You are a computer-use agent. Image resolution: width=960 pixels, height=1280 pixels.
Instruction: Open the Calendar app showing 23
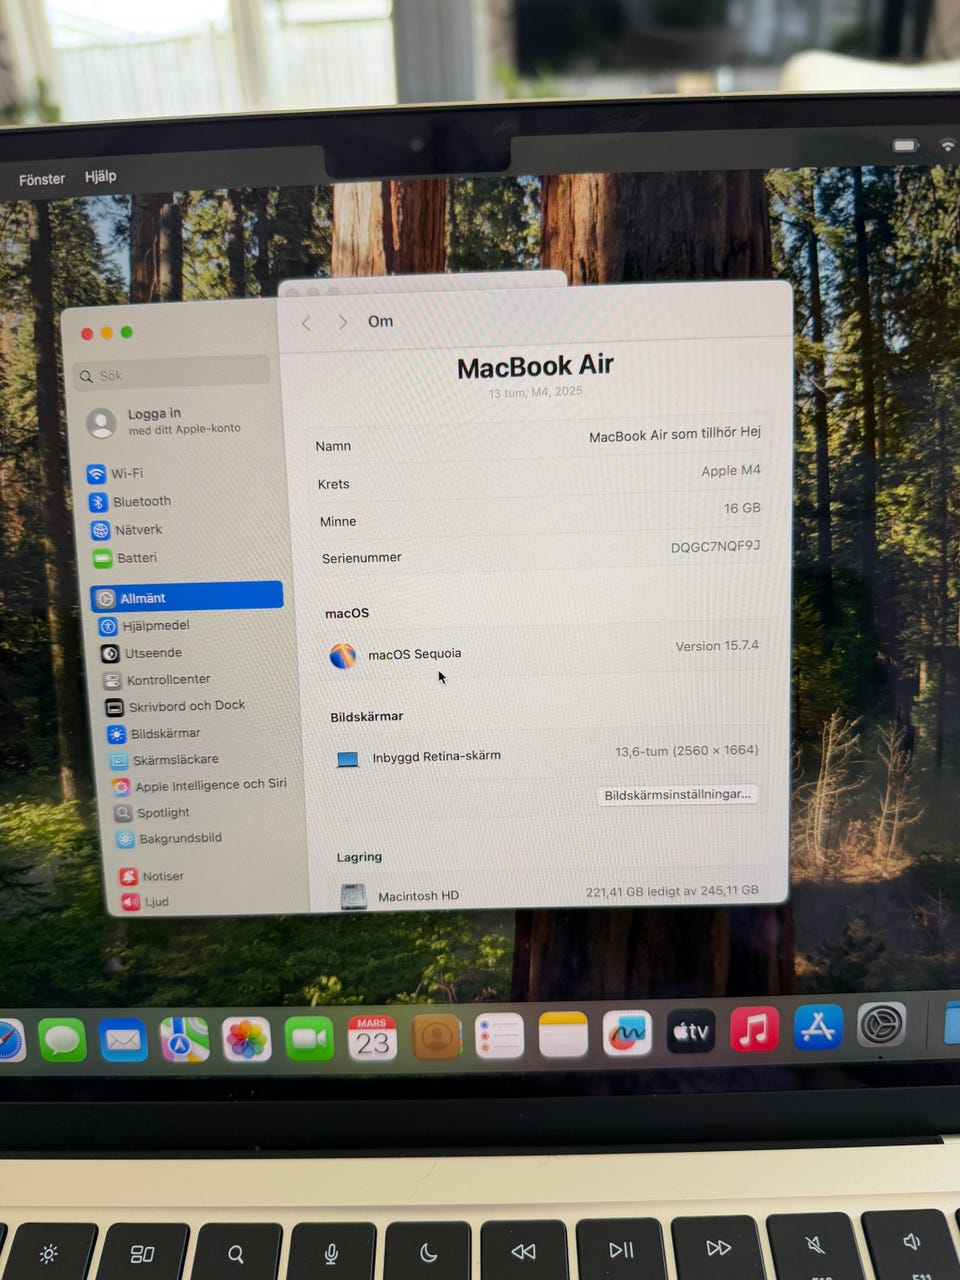372,1039
